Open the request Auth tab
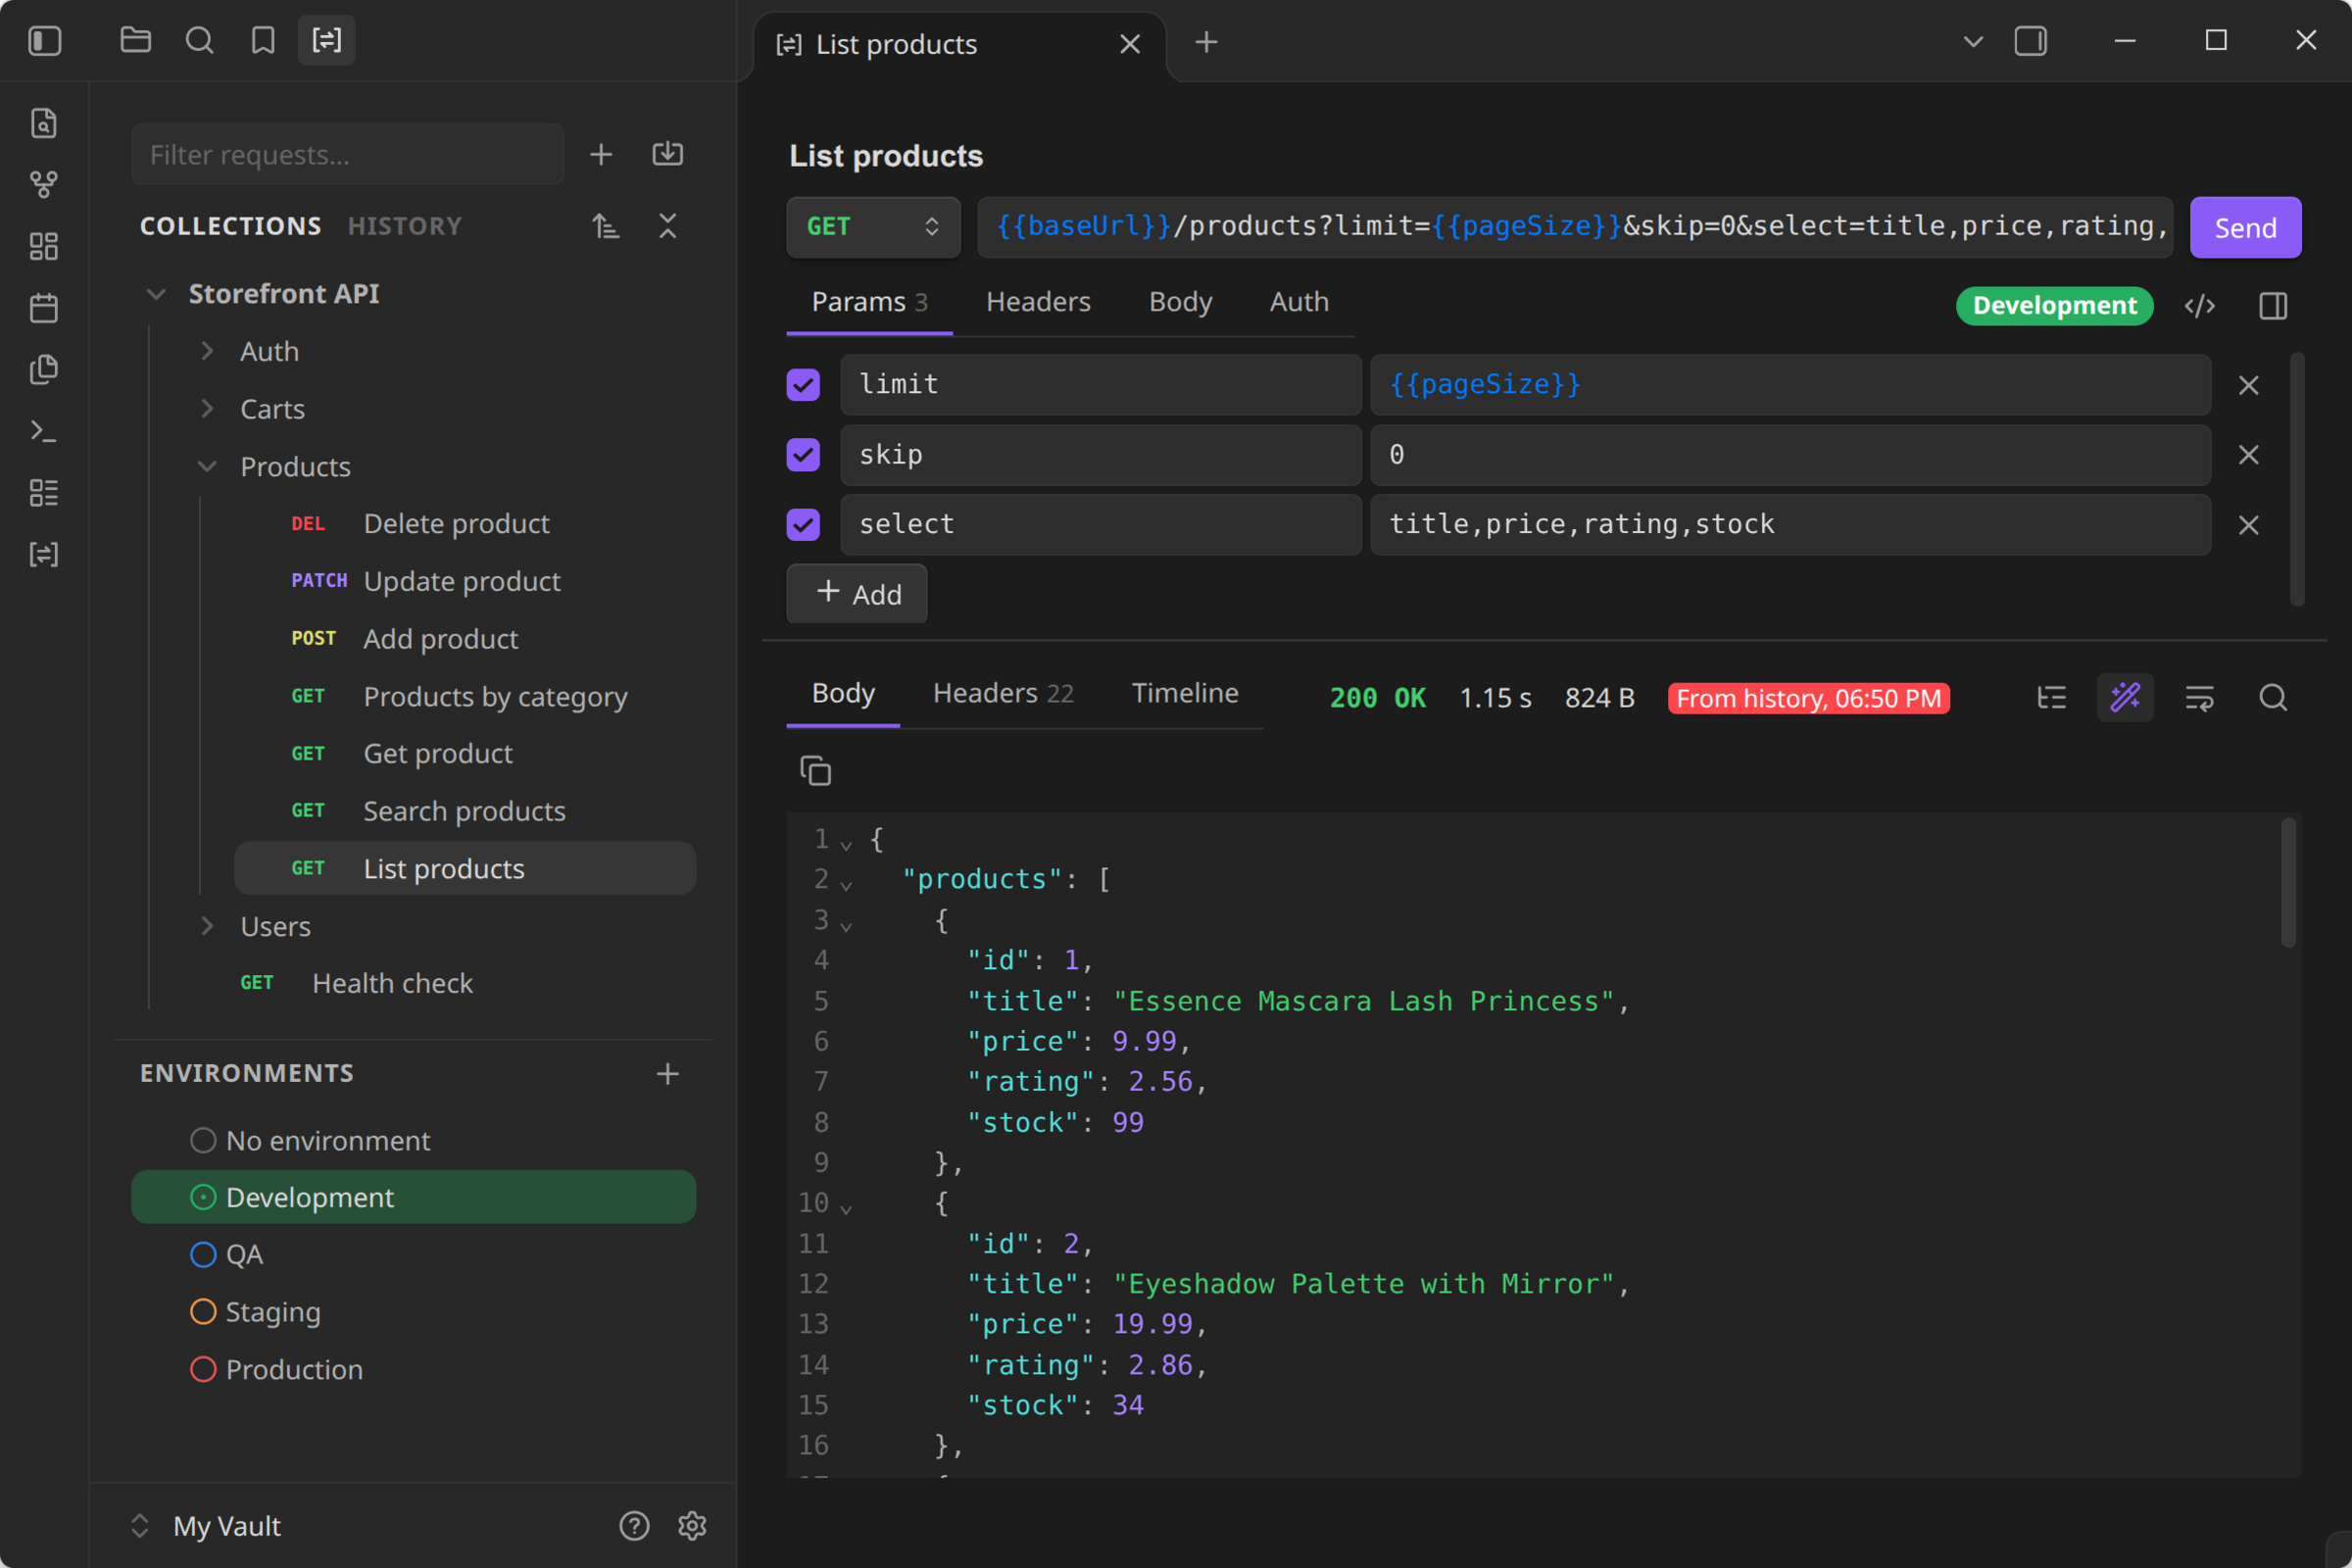This screenshot has height=1568, width=2352. [1299, 302]
